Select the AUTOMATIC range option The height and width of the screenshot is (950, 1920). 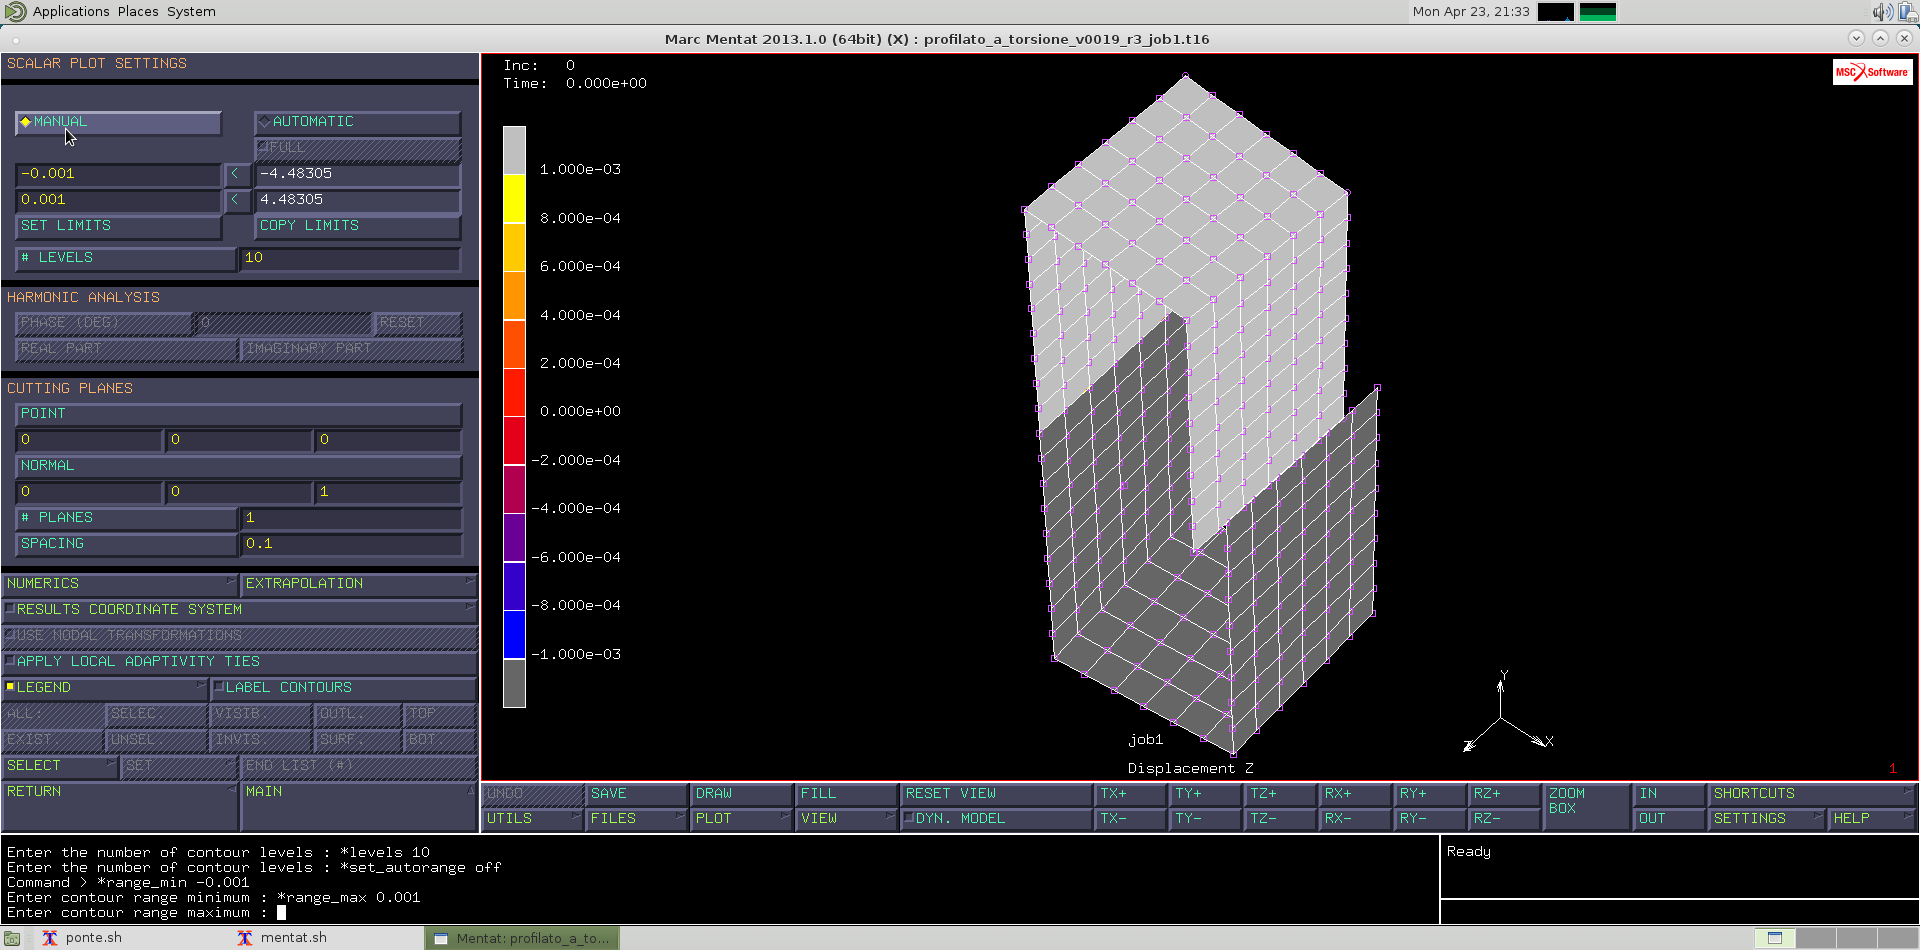(357, 122)
